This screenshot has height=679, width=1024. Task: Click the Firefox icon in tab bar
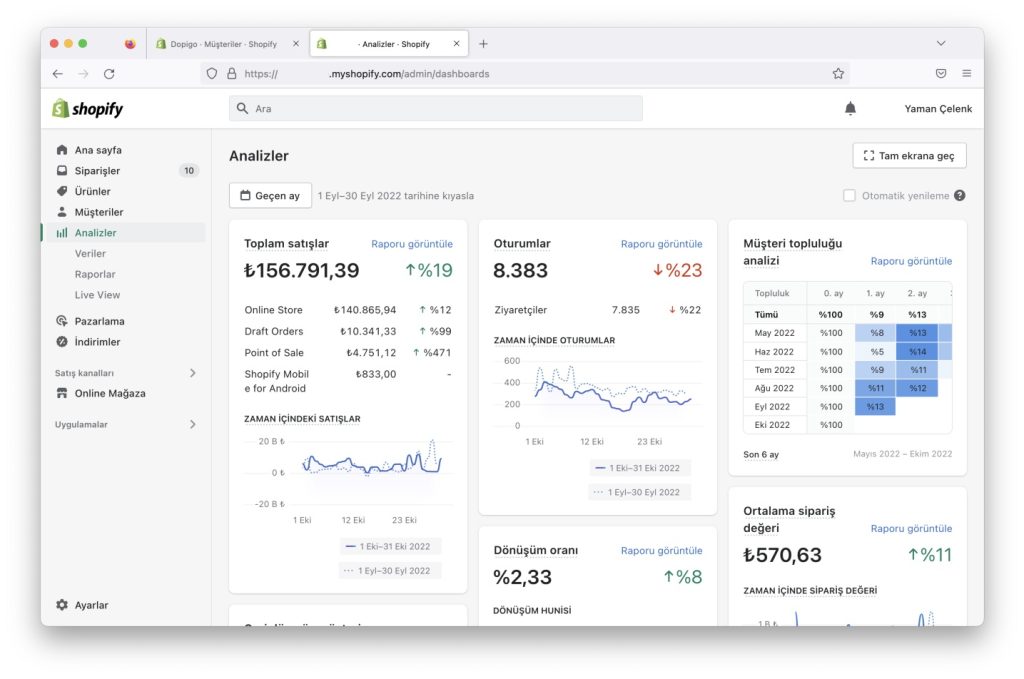point(130,44)
